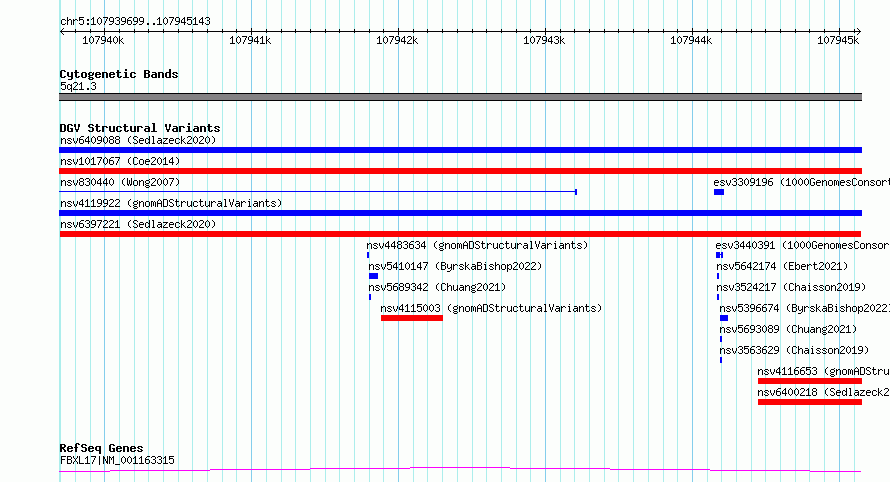
Task: Click the DGV Structural Variants track title
Action: click(x=140, y=128)
